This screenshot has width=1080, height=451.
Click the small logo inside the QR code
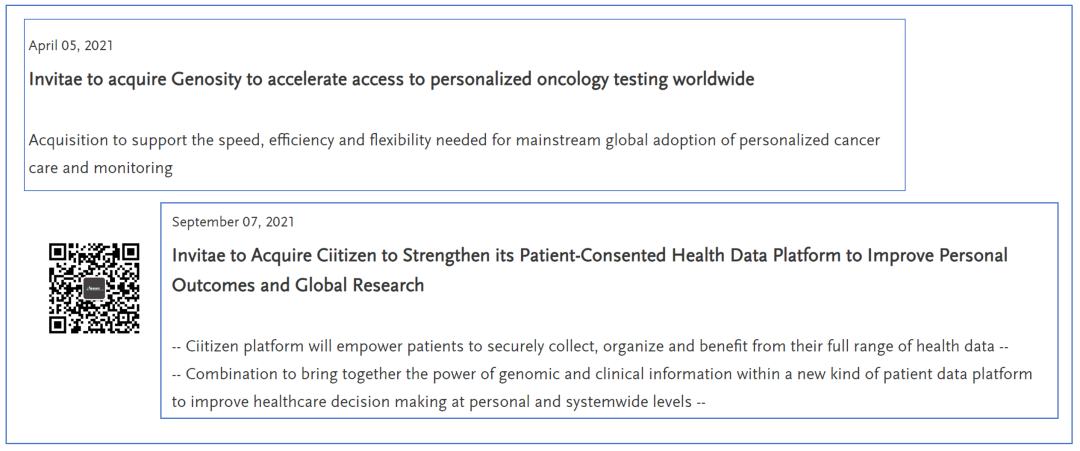point(95,288)
